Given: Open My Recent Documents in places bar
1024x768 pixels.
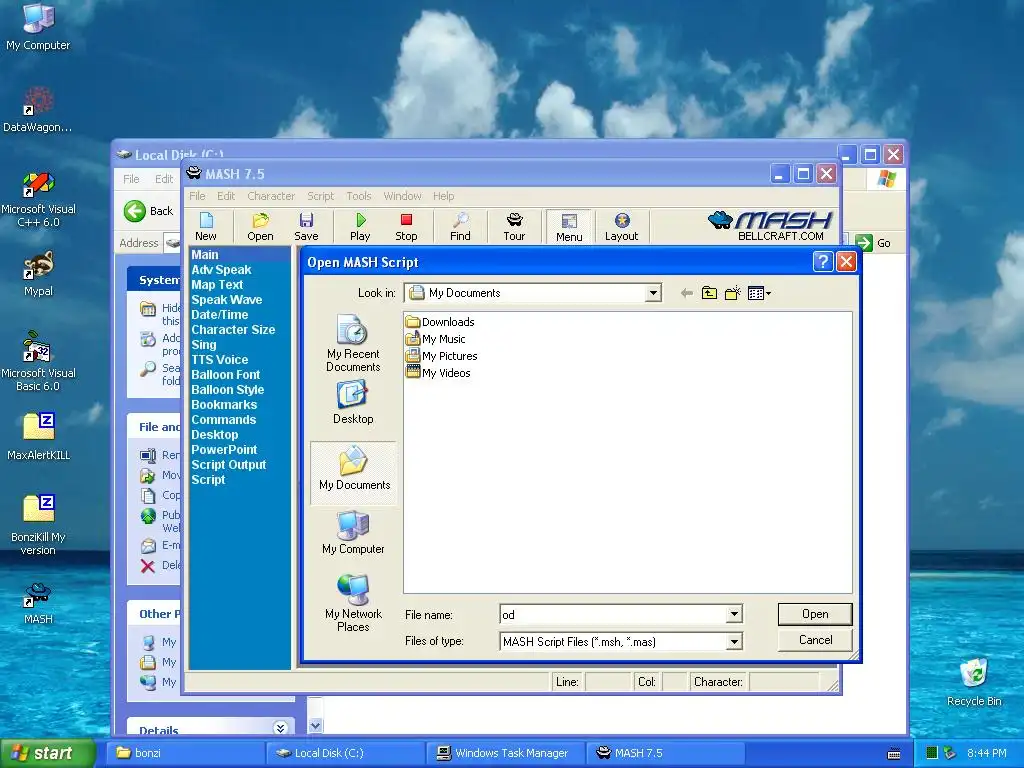Looking at the screenshot, I should click(x=353, y=344).
